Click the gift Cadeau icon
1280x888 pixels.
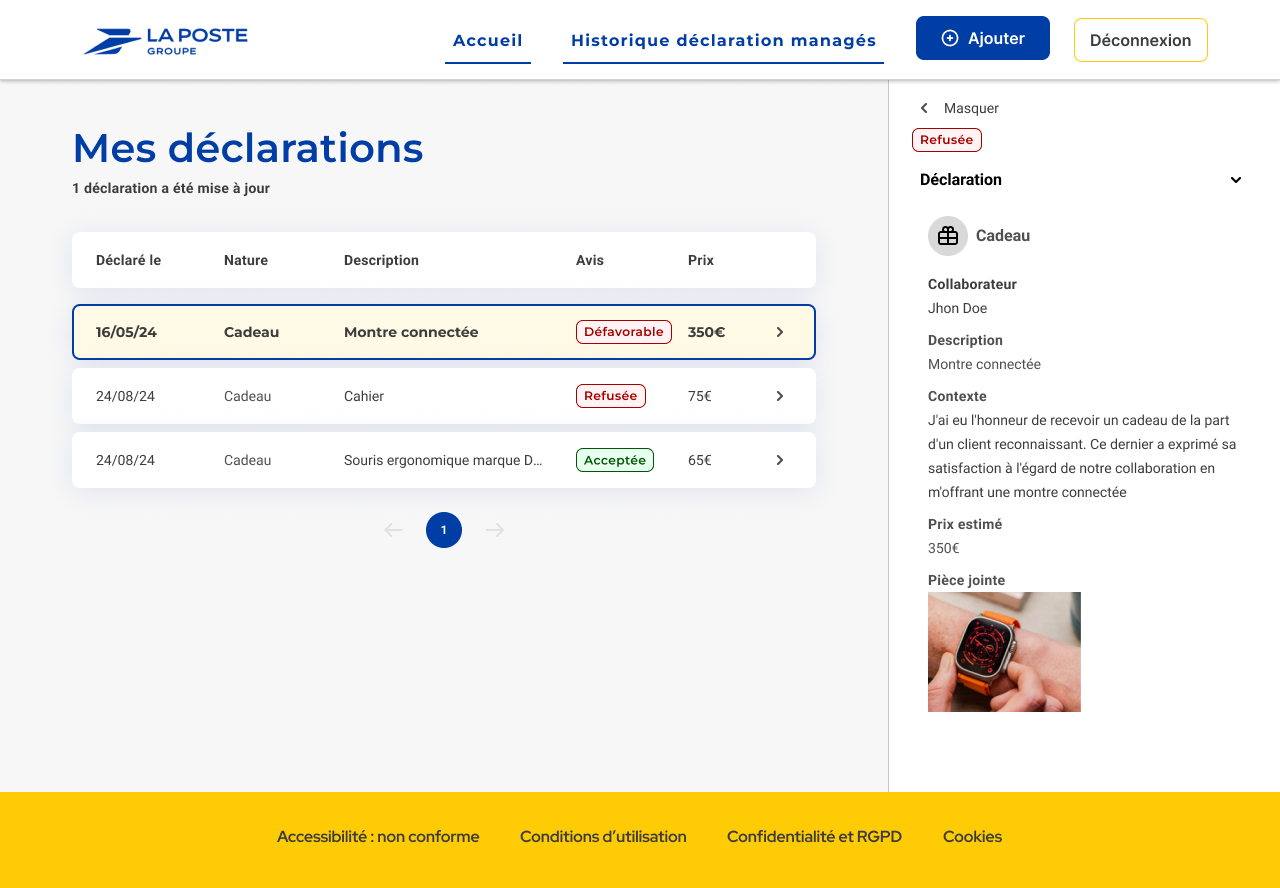point(948,236)
